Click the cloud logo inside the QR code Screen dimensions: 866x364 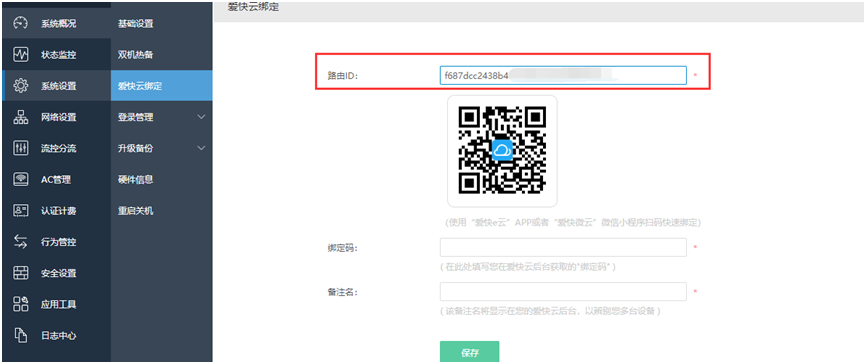tap(503, 150)
